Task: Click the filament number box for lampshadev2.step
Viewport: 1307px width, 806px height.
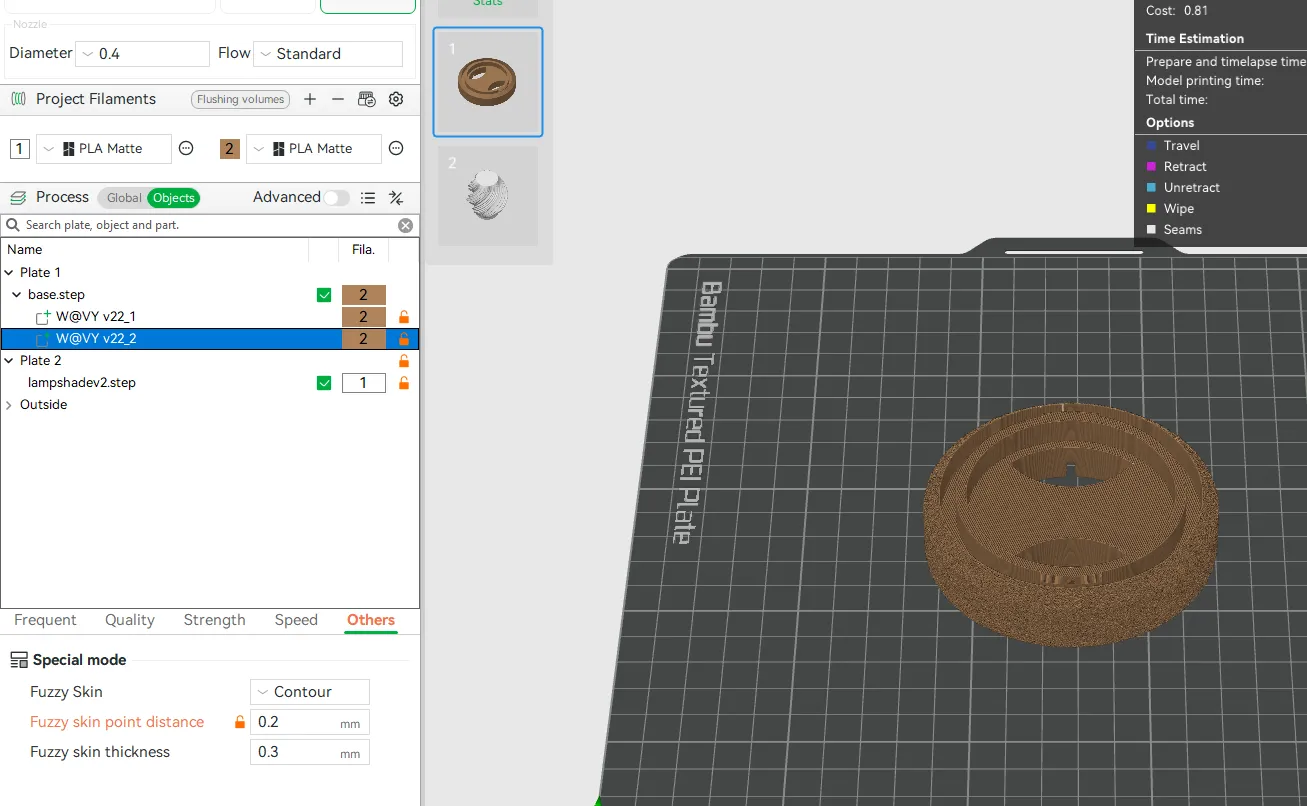Action: click(x=364, y=383)
